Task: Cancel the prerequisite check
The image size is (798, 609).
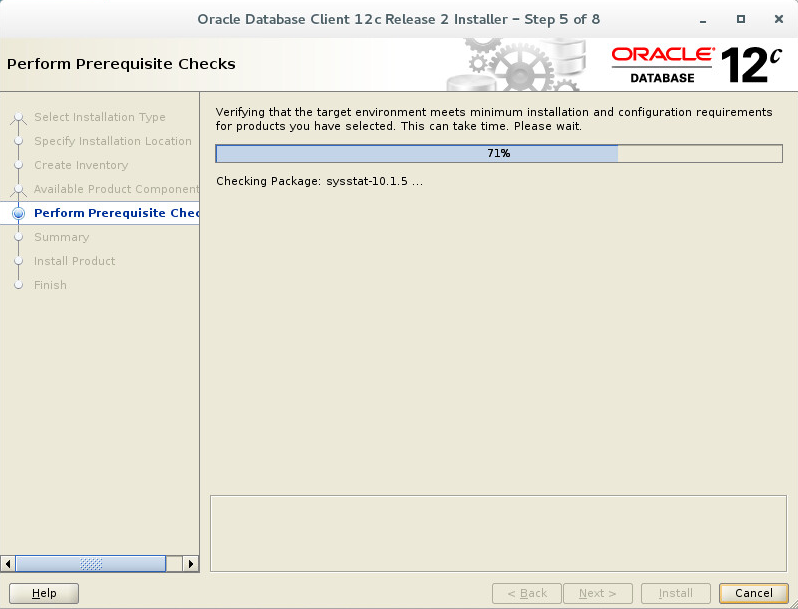Action: click(754, 593)
